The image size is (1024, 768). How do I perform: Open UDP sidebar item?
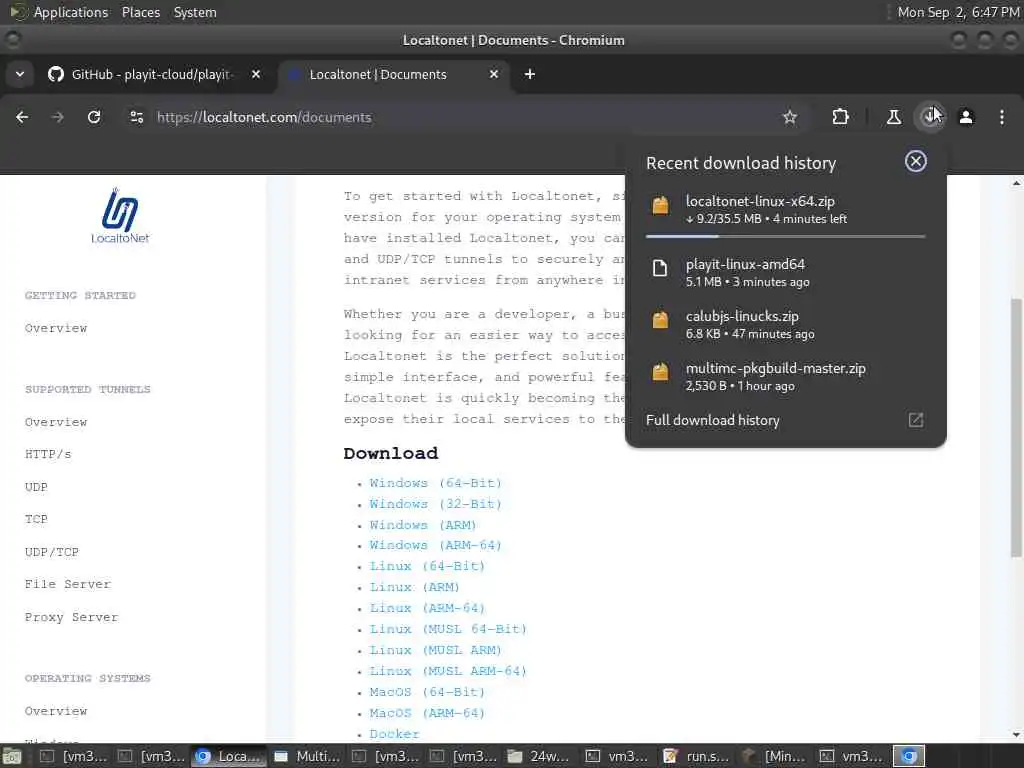point(36,487)
